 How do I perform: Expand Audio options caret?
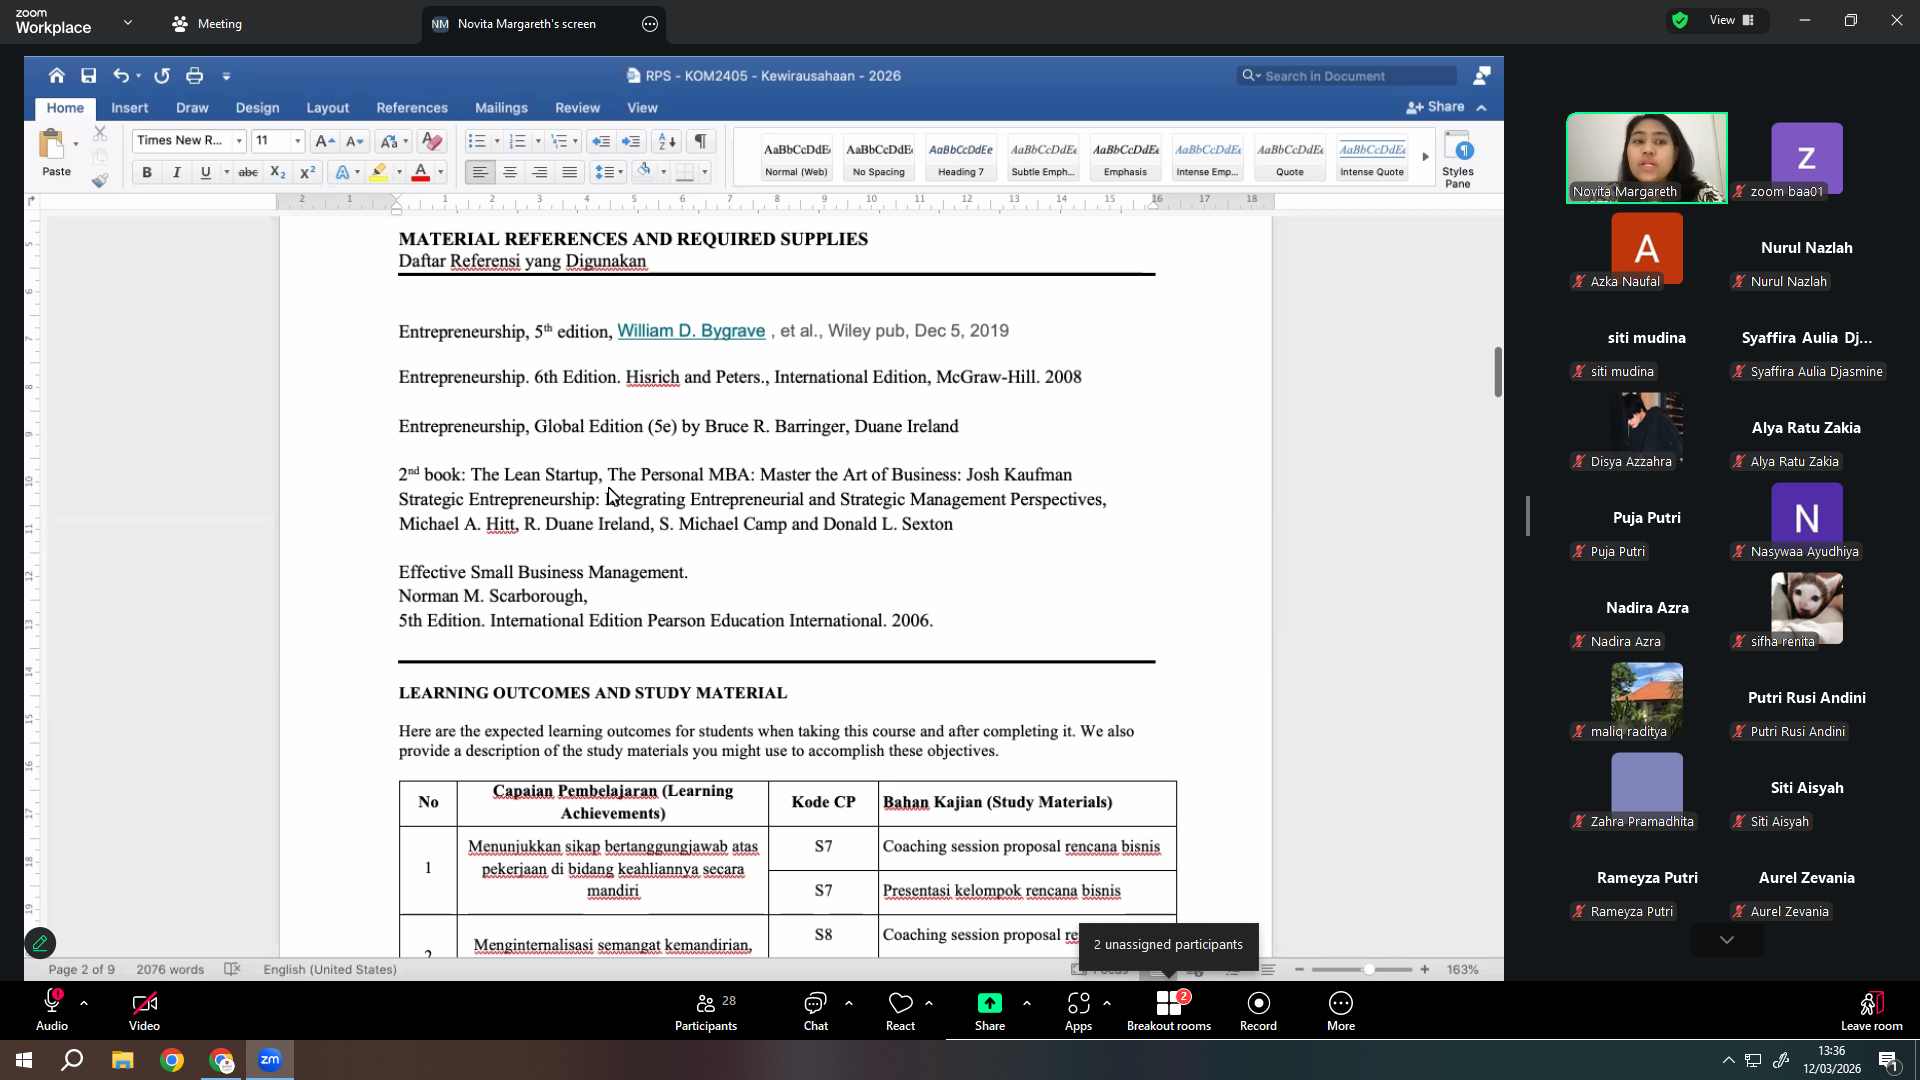click(x=84, y=1002)
